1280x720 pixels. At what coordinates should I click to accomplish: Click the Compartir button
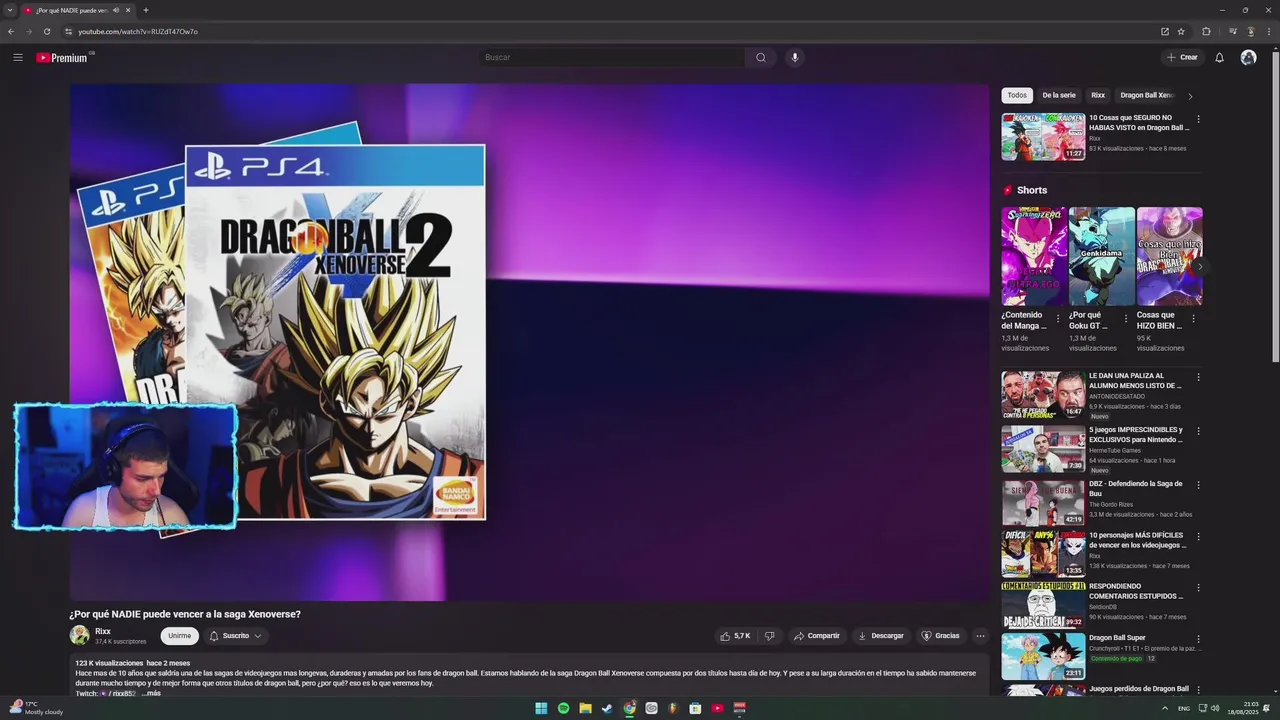point(817,636)
